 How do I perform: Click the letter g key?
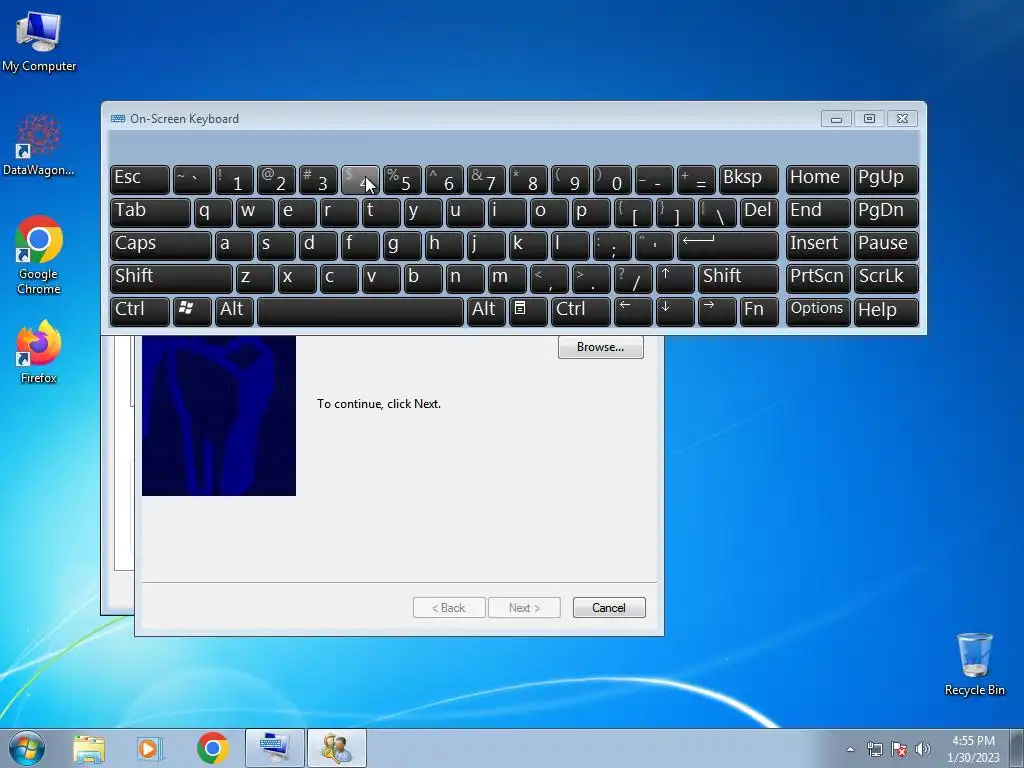(x=402, y=246)
